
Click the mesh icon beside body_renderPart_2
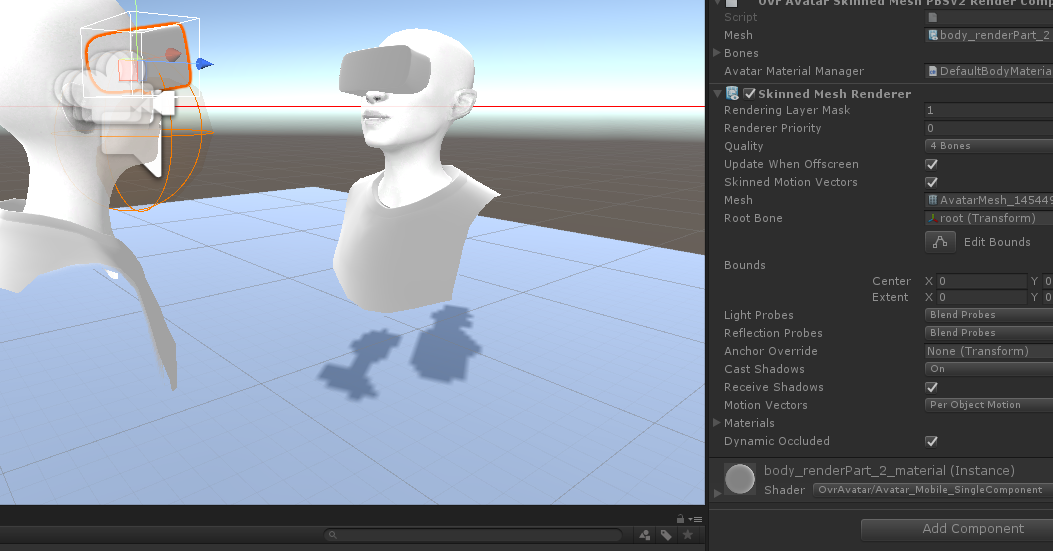pyautogui.click(x=933, y=35)
